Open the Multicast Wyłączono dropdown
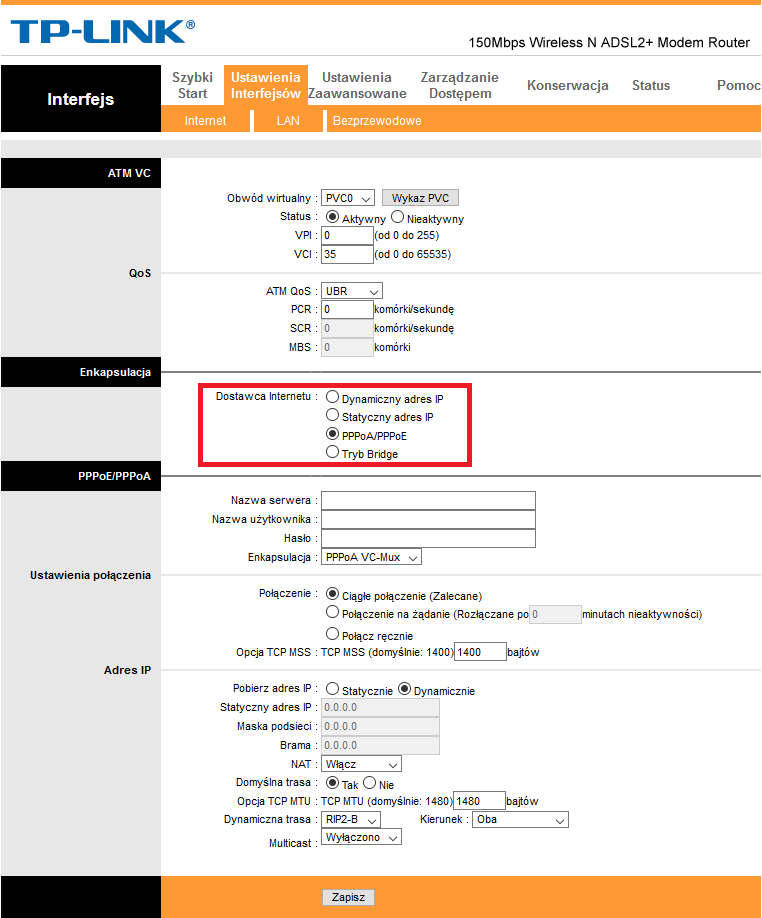This screenshot has height=918, width=762. tap(361, 837)
